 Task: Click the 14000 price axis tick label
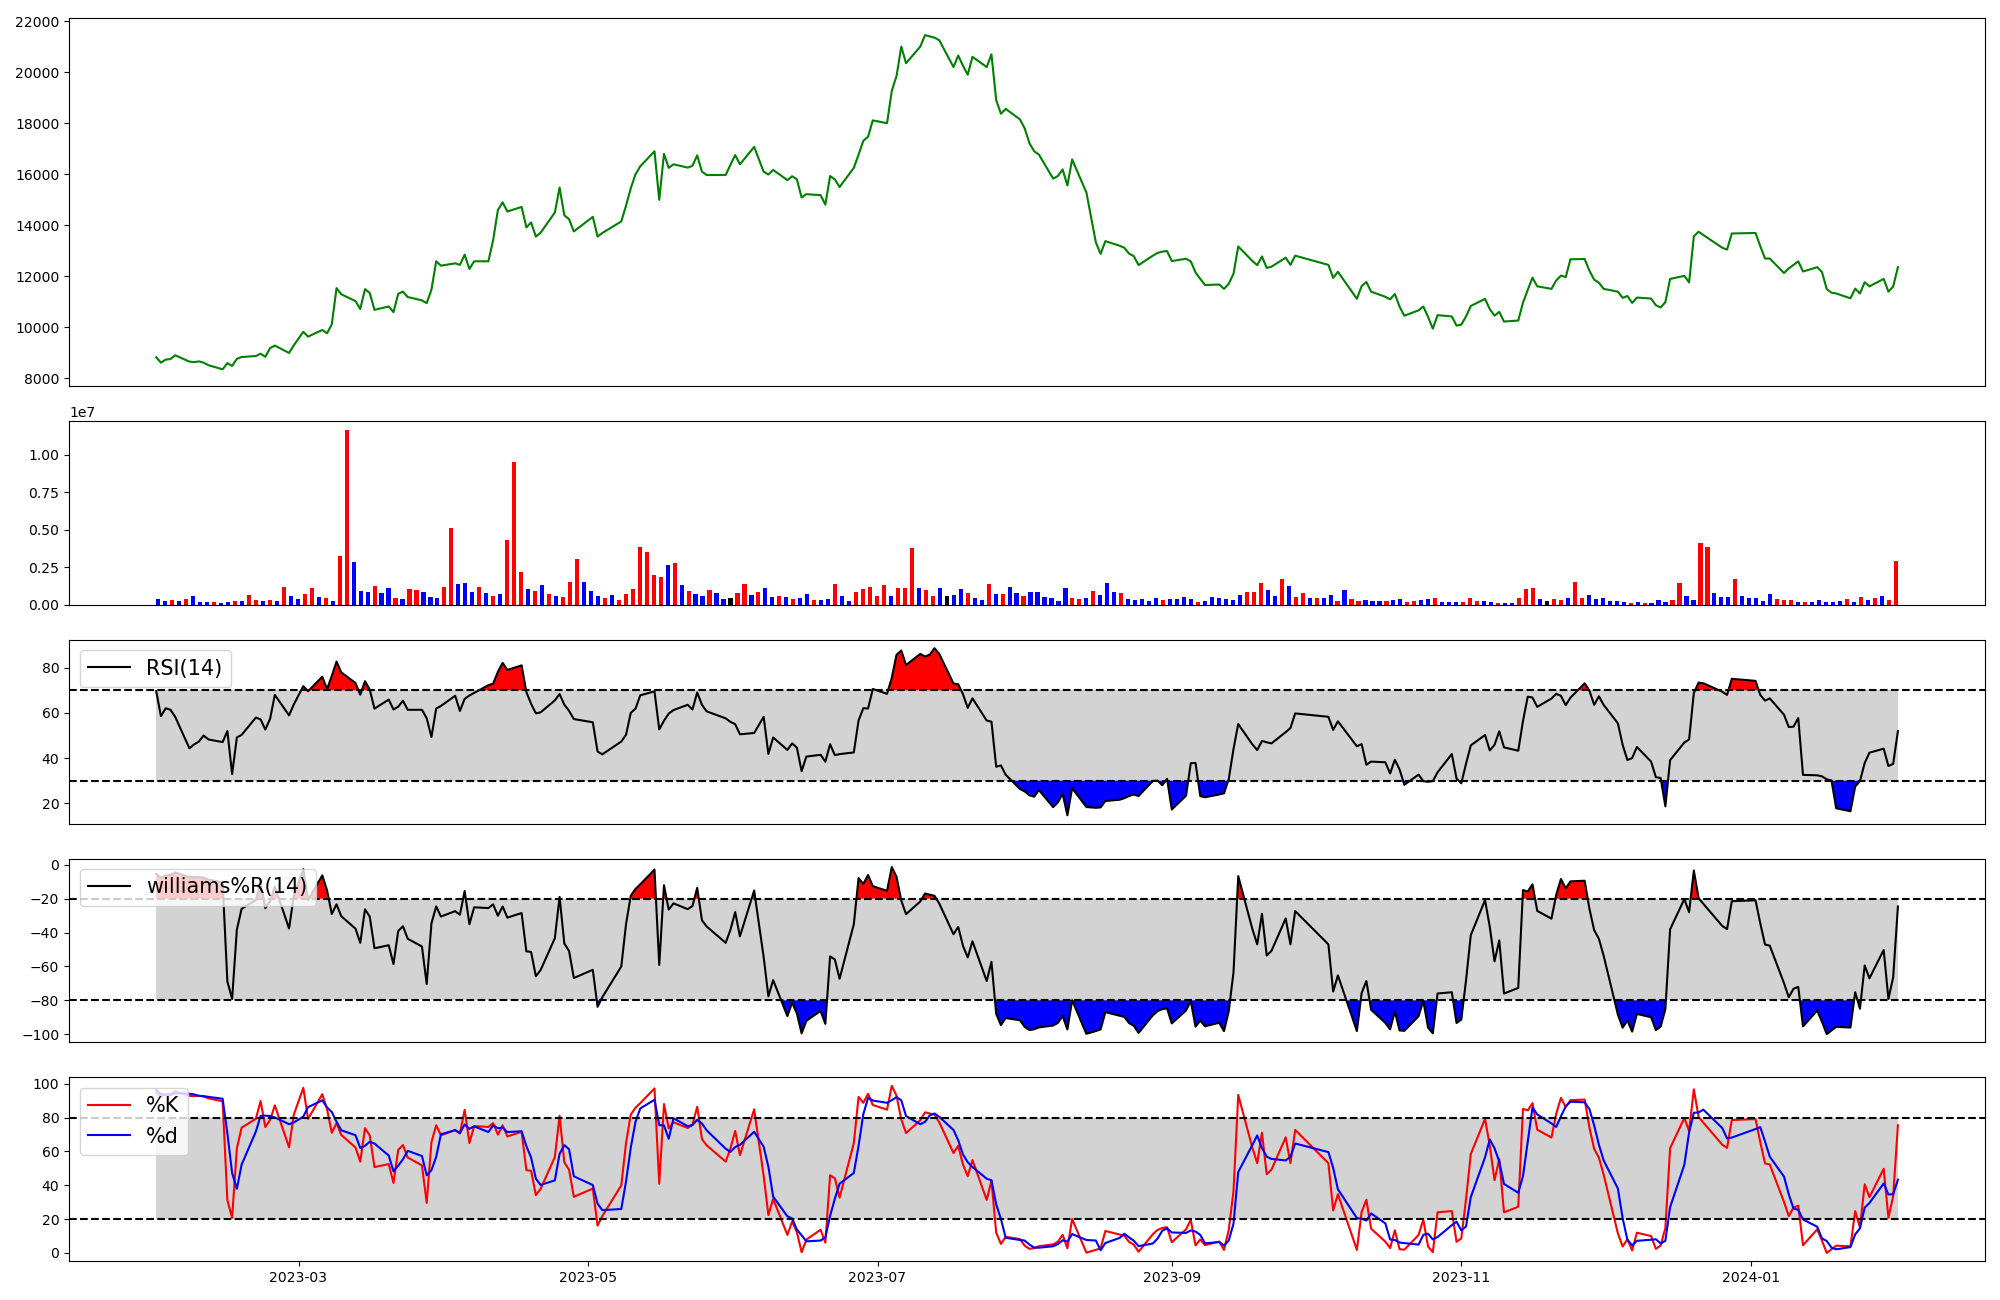(36, 225)
